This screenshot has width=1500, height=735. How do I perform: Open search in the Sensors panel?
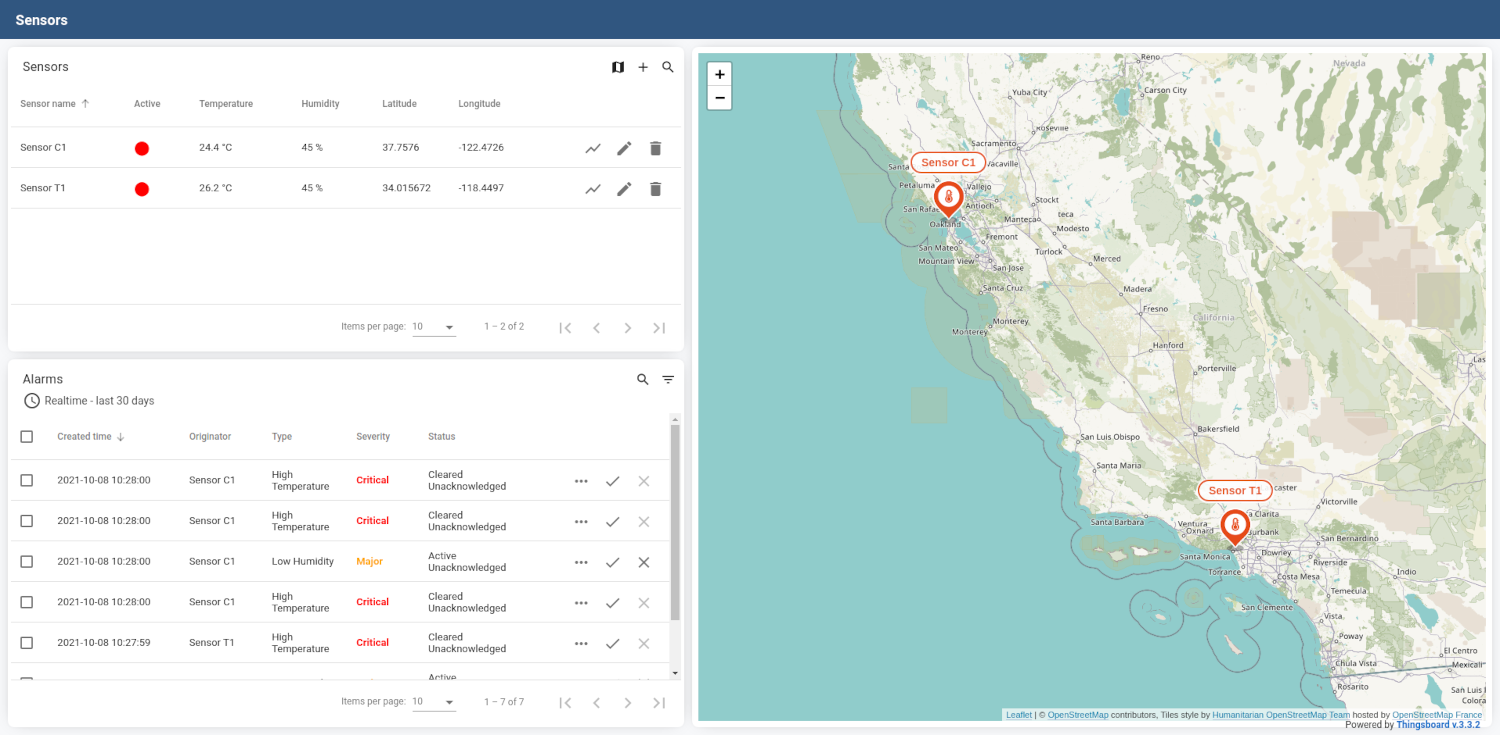668,67
